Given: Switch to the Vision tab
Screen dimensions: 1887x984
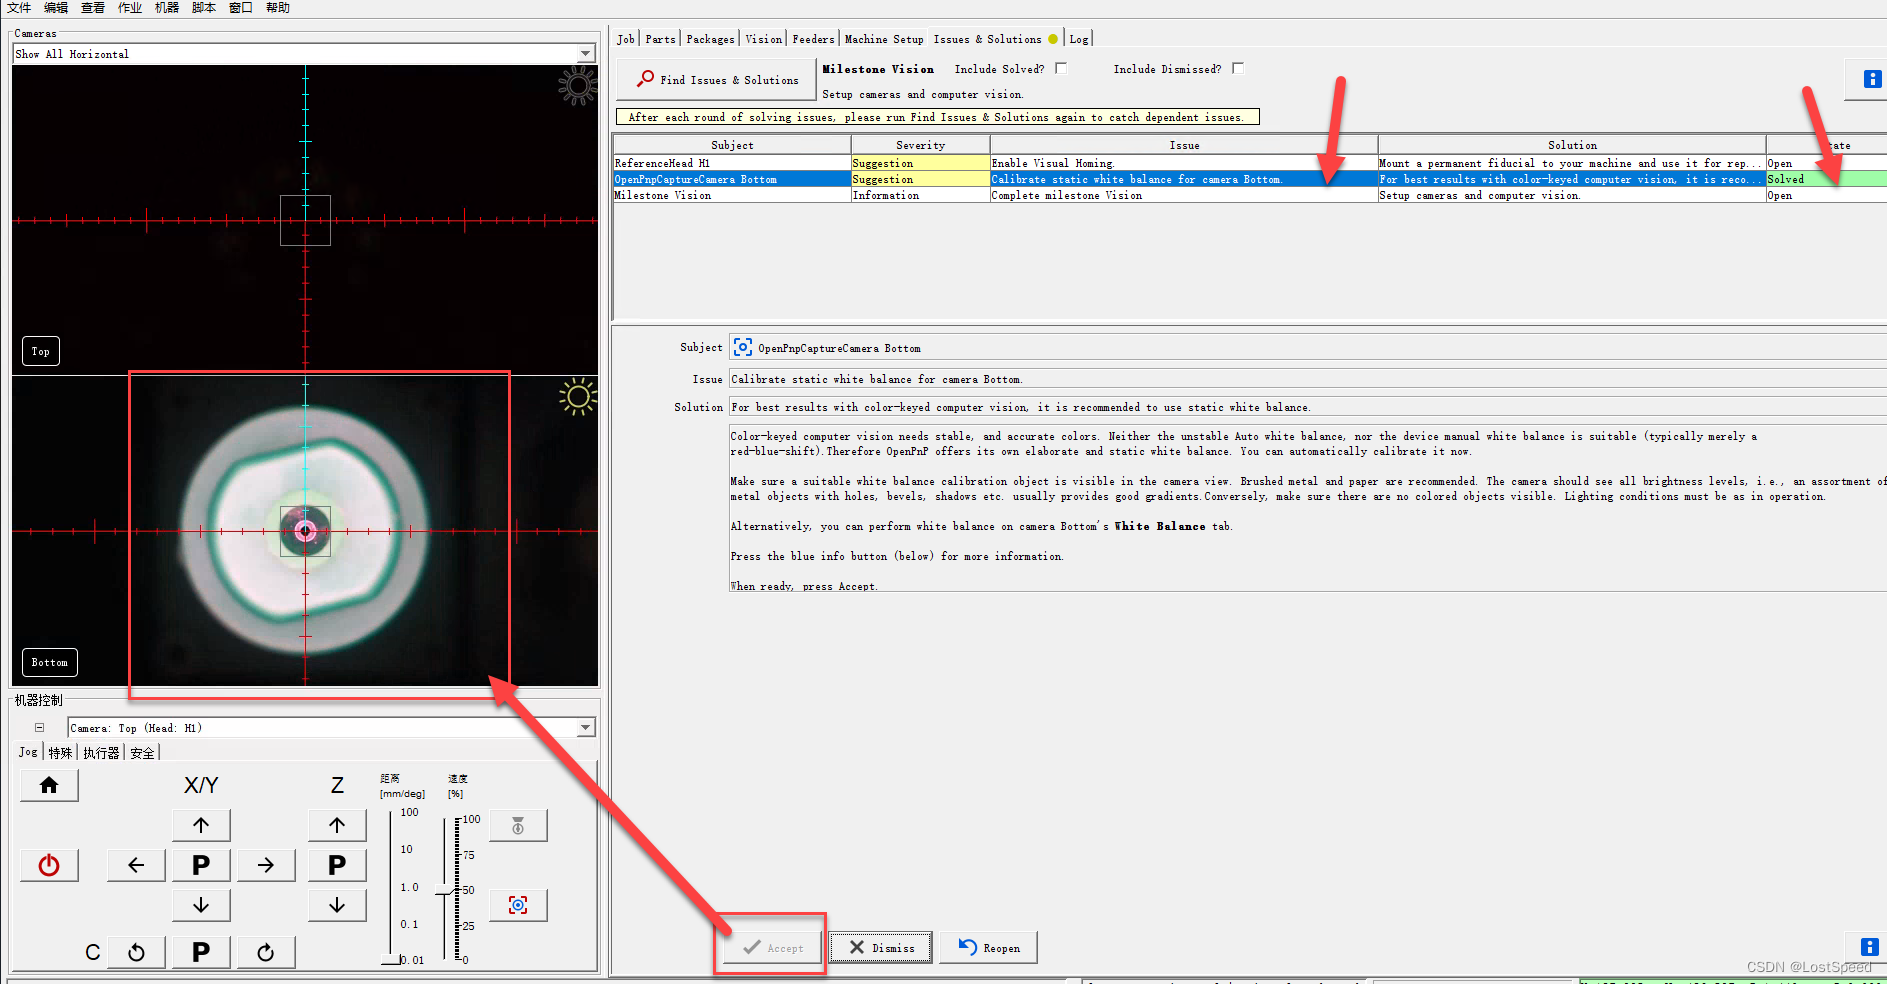Looking at the screenshot, I should (x=764, y=39).
